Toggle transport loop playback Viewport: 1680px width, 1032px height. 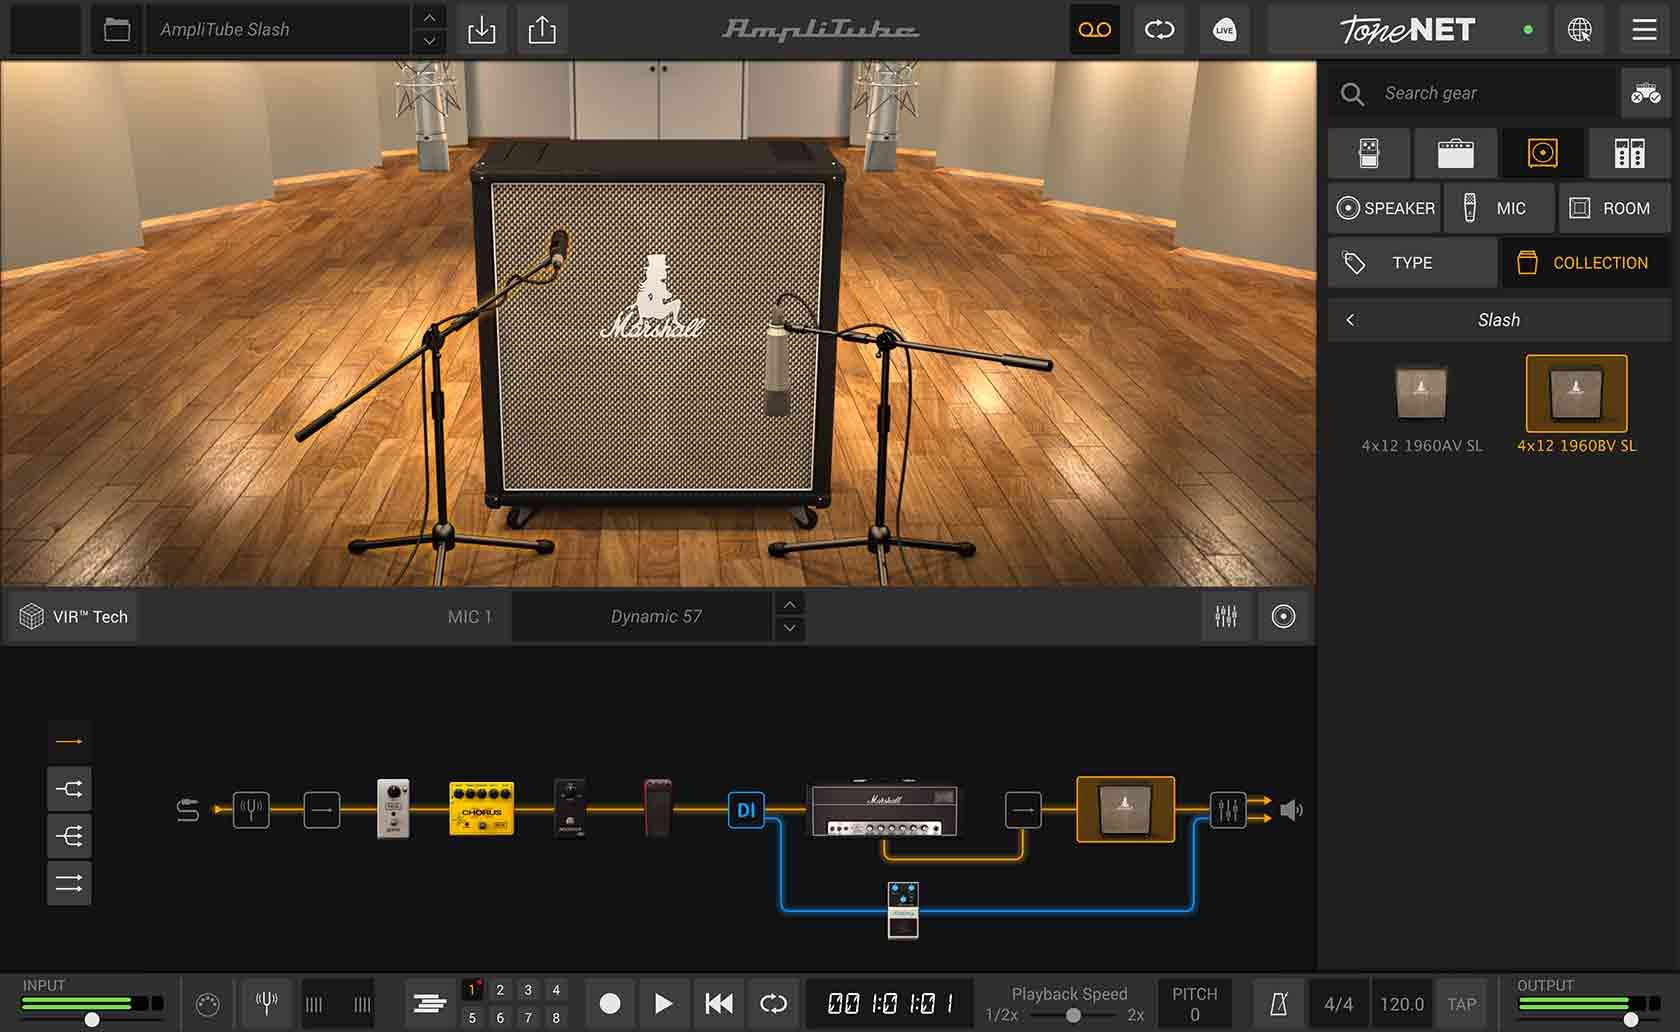[773, 1003]
